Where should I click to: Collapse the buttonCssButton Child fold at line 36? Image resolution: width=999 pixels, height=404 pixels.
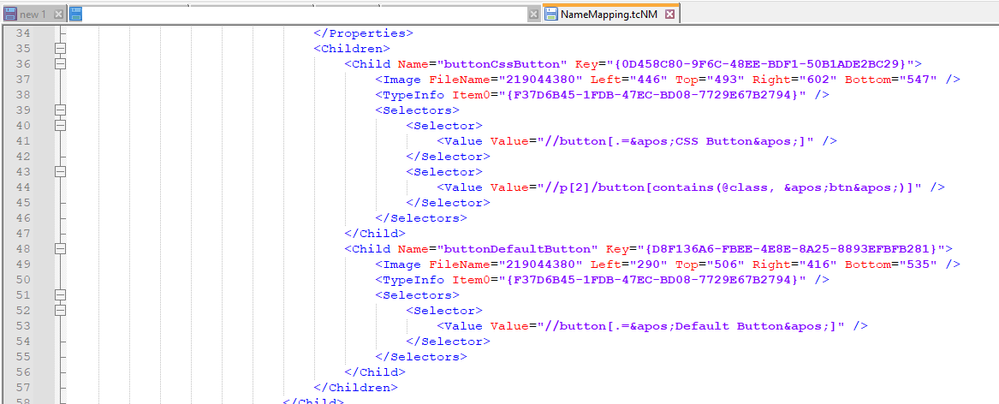60,64
